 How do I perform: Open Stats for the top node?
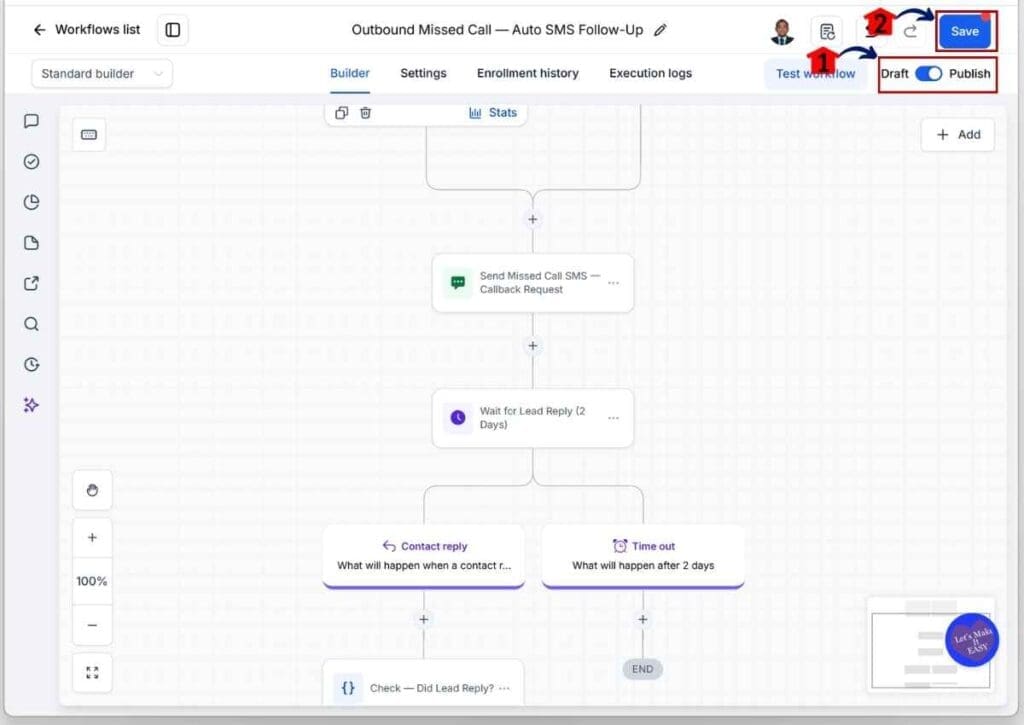[x=493, y=113]
